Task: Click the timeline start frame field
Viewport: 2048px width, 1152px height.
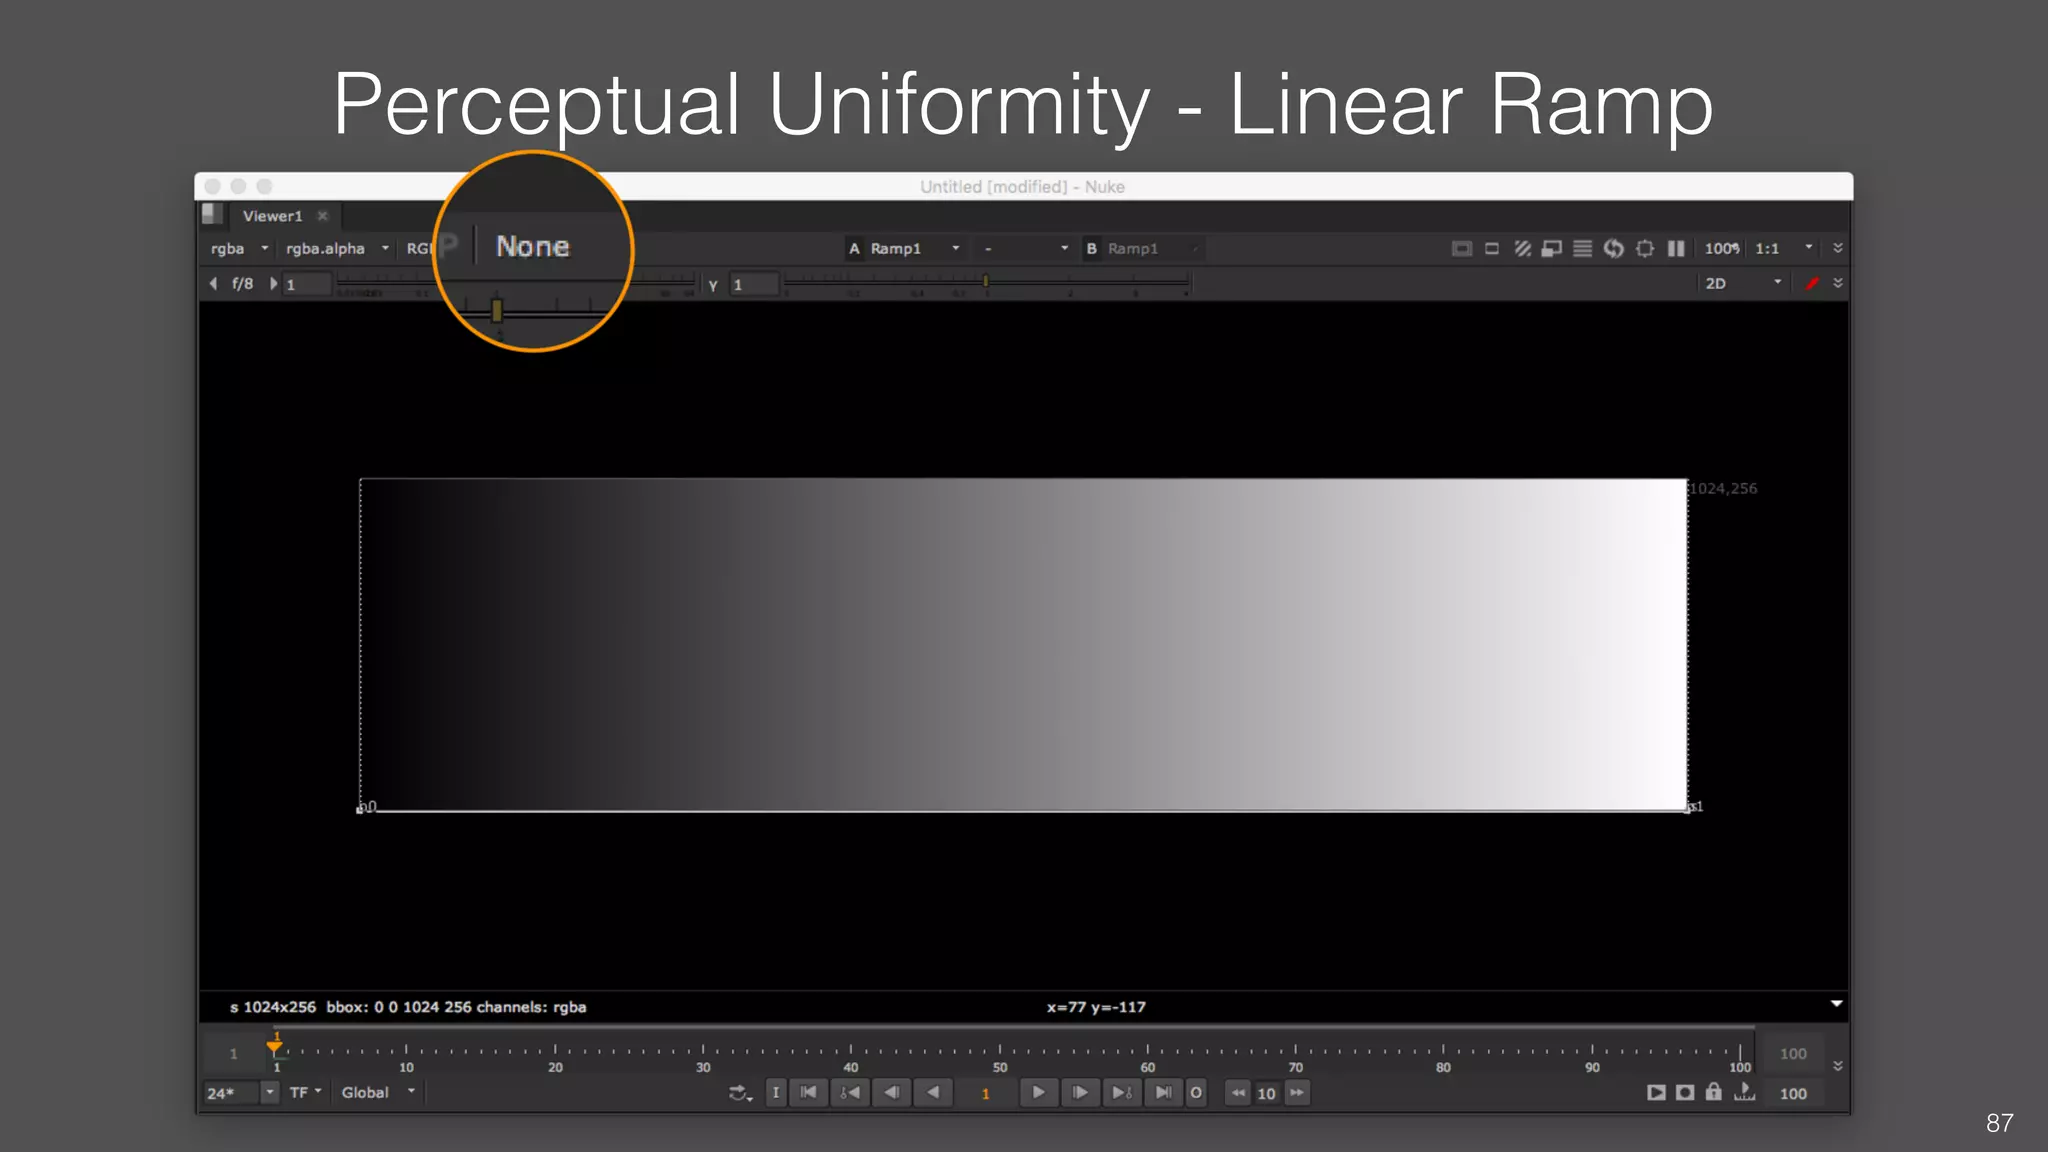Action: tap(233, 1054)
